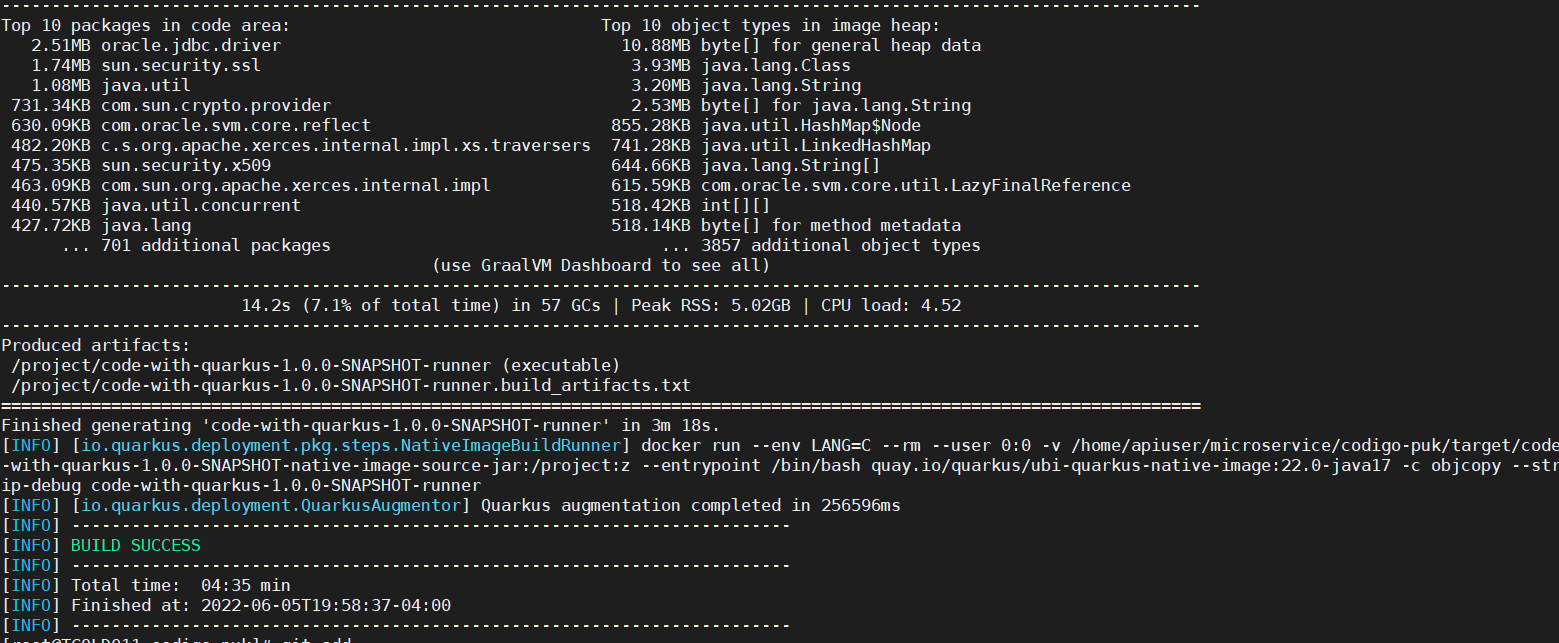The image size is (1559, 643).
Task: Click 'java.lang.String[]' heap entry
Action: pyautogui.click(x=791, y=166)
